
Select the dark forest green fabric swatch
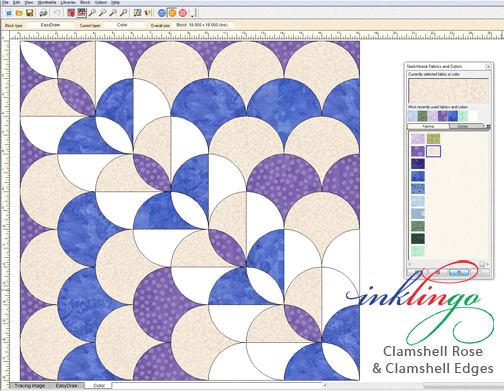(x=418, y=238)
